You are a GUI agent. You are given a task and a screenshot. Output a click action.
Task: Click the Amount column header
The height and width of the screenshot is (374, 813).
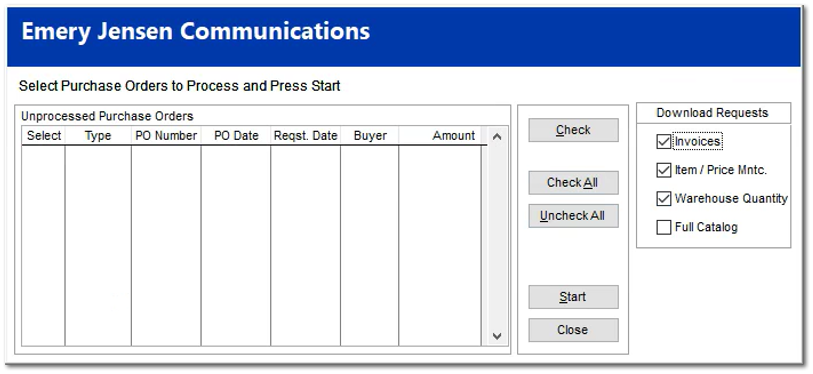click(x=440, y=136)
